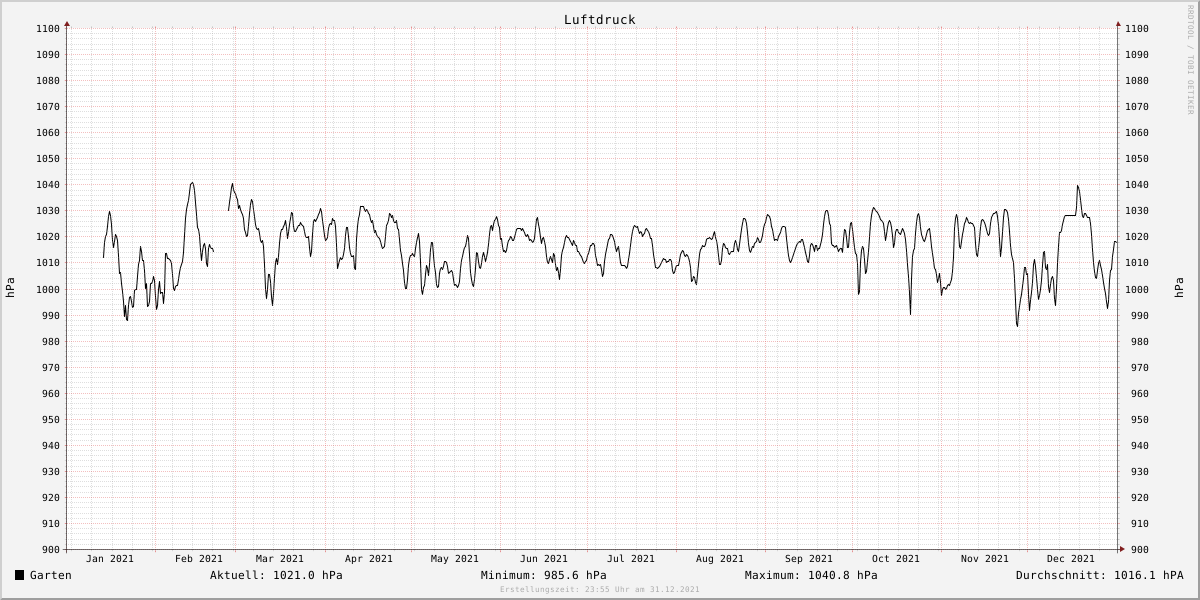Click the hPa unit label on right axis

coord(1178,288)
